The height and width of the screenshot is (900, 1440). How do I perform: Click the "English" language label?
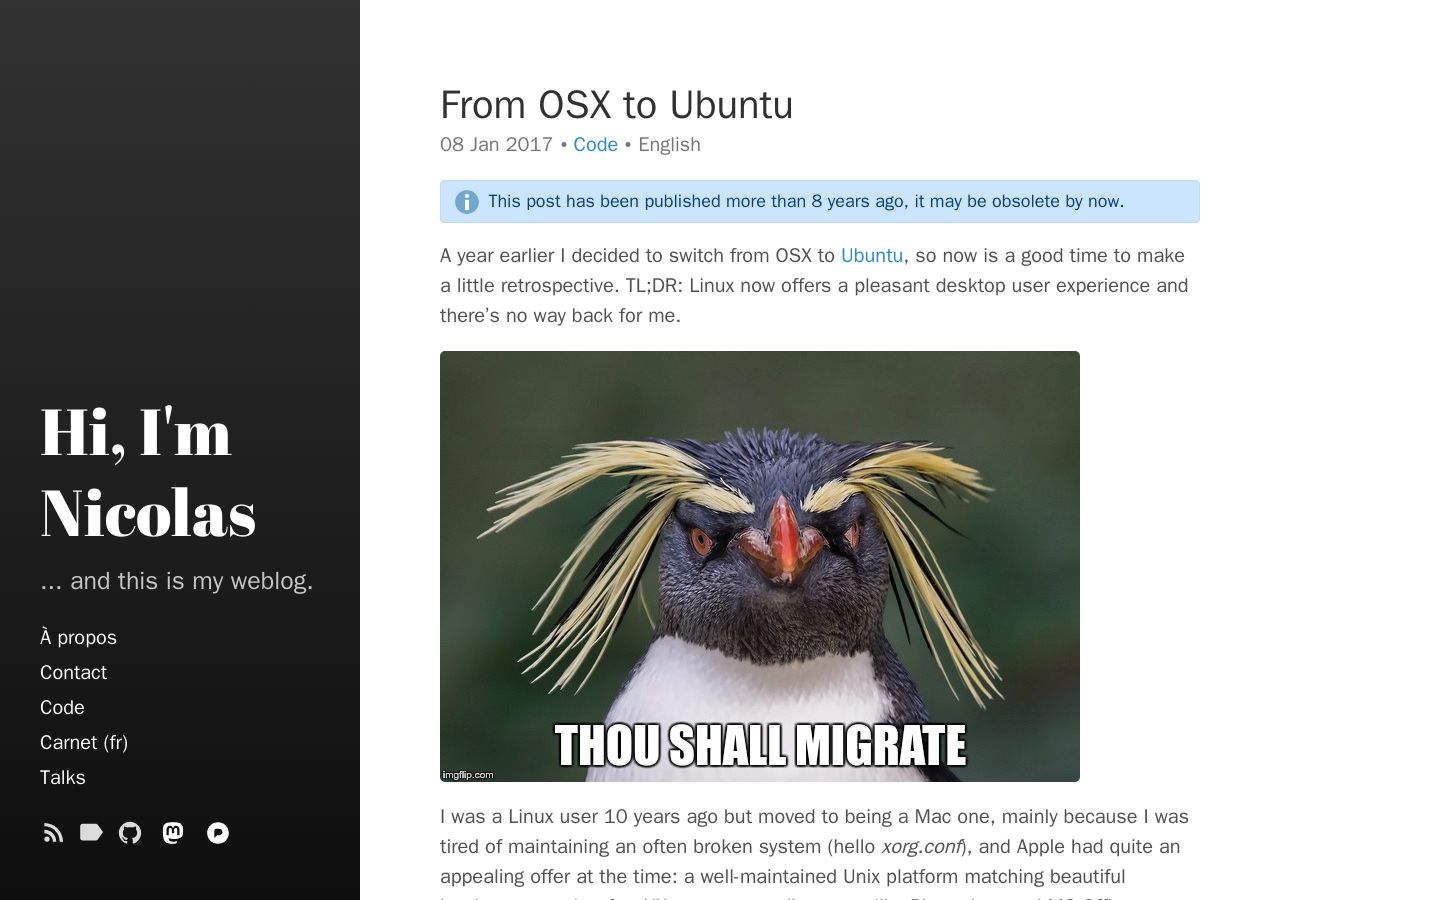click(x=669, y=144)
